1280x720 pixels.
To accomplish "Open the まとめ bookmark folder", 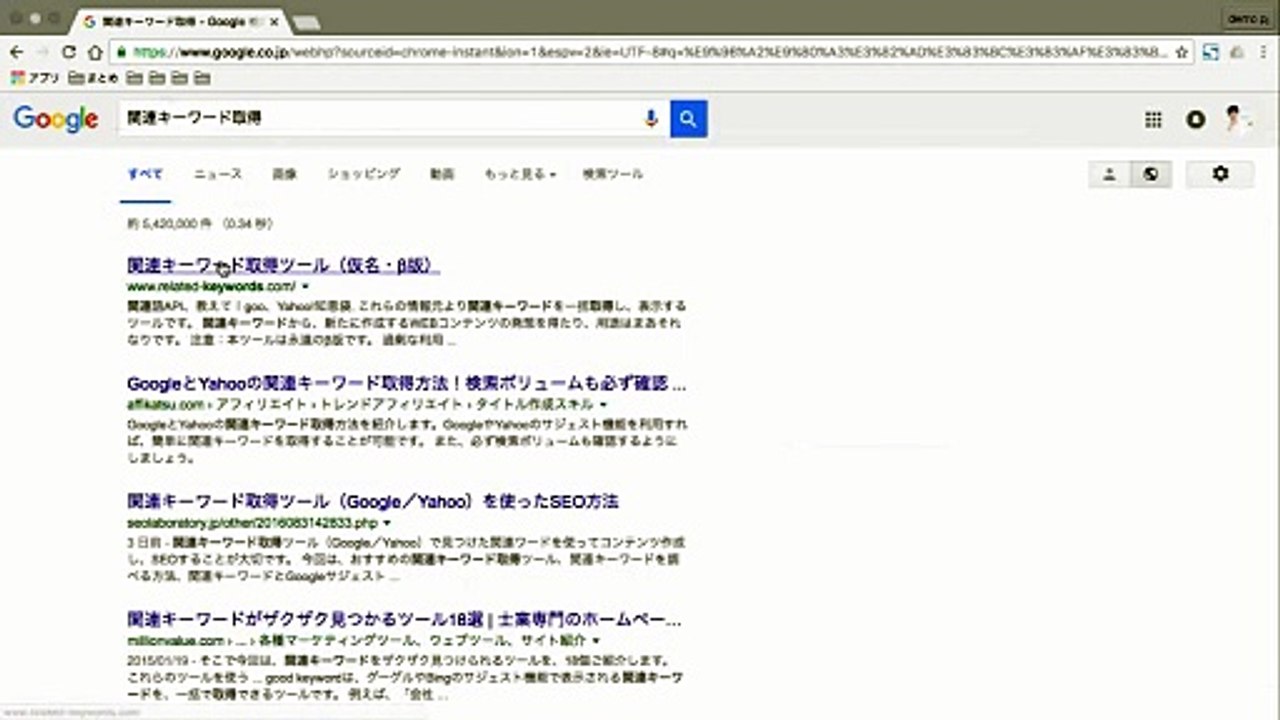I will point(94,77).
